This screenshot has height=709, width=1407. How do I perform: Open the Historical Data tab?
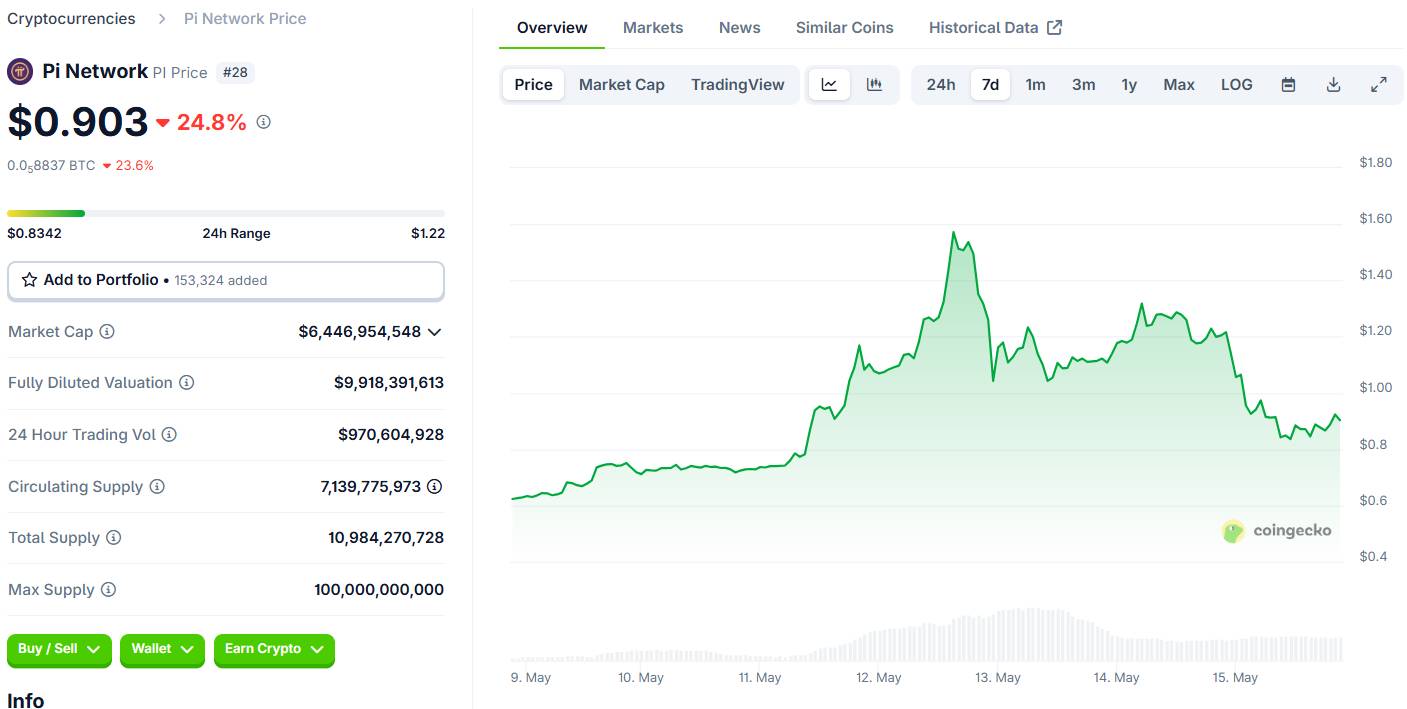click(995, 28)
